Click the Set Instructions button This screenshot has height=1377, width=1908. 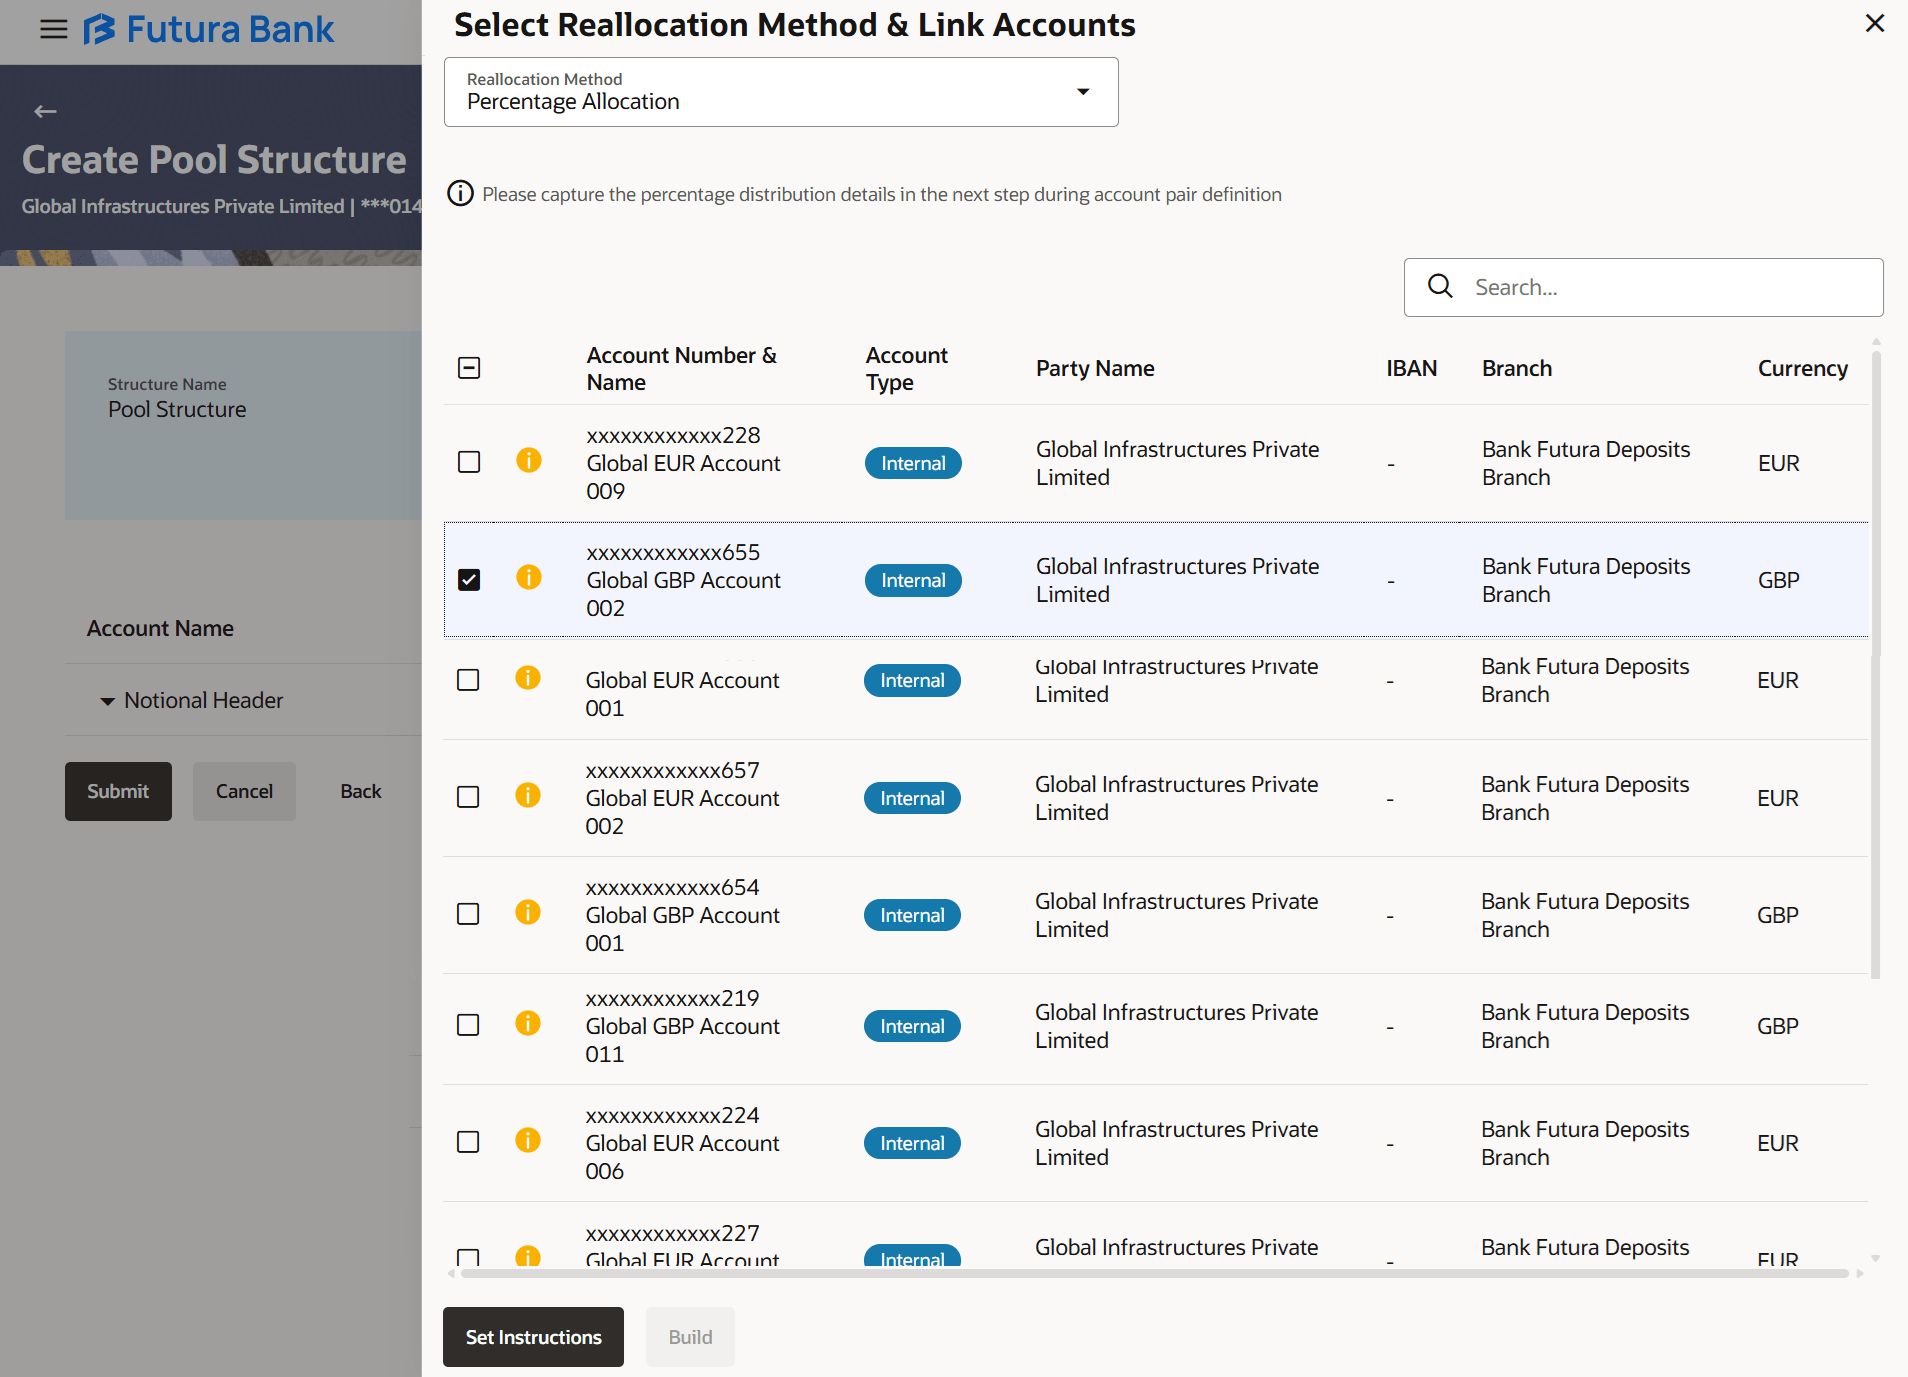pos(533,1337)
